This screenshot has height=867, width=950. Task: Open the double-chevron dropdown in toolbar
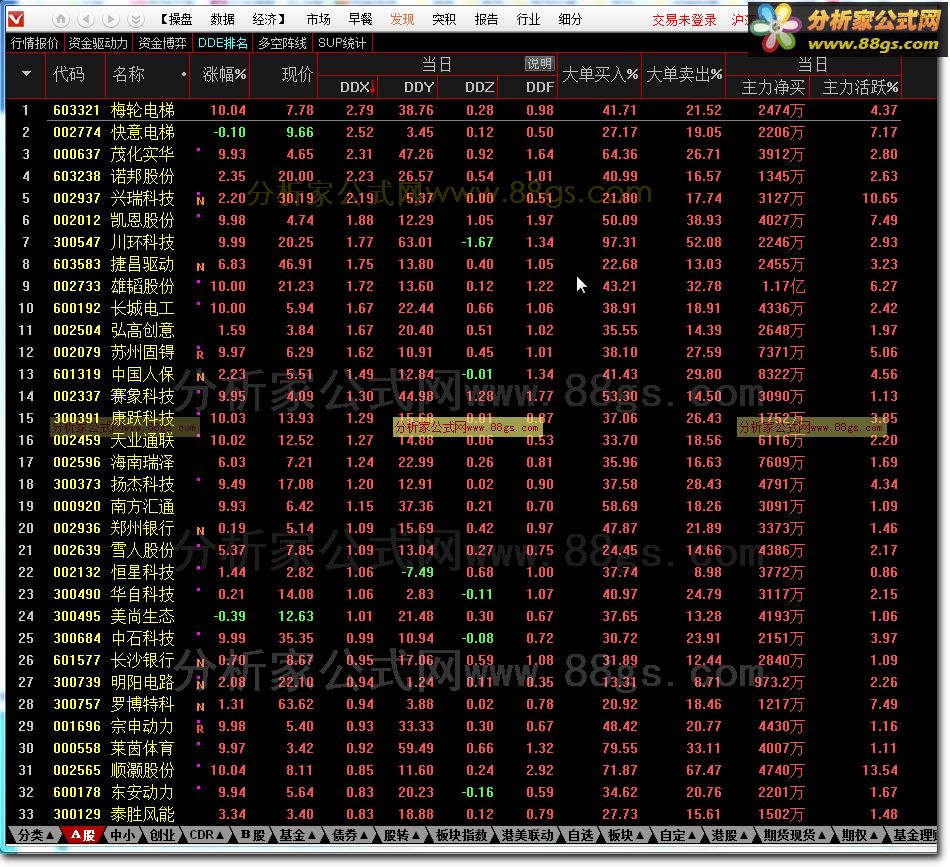(136, 19)
